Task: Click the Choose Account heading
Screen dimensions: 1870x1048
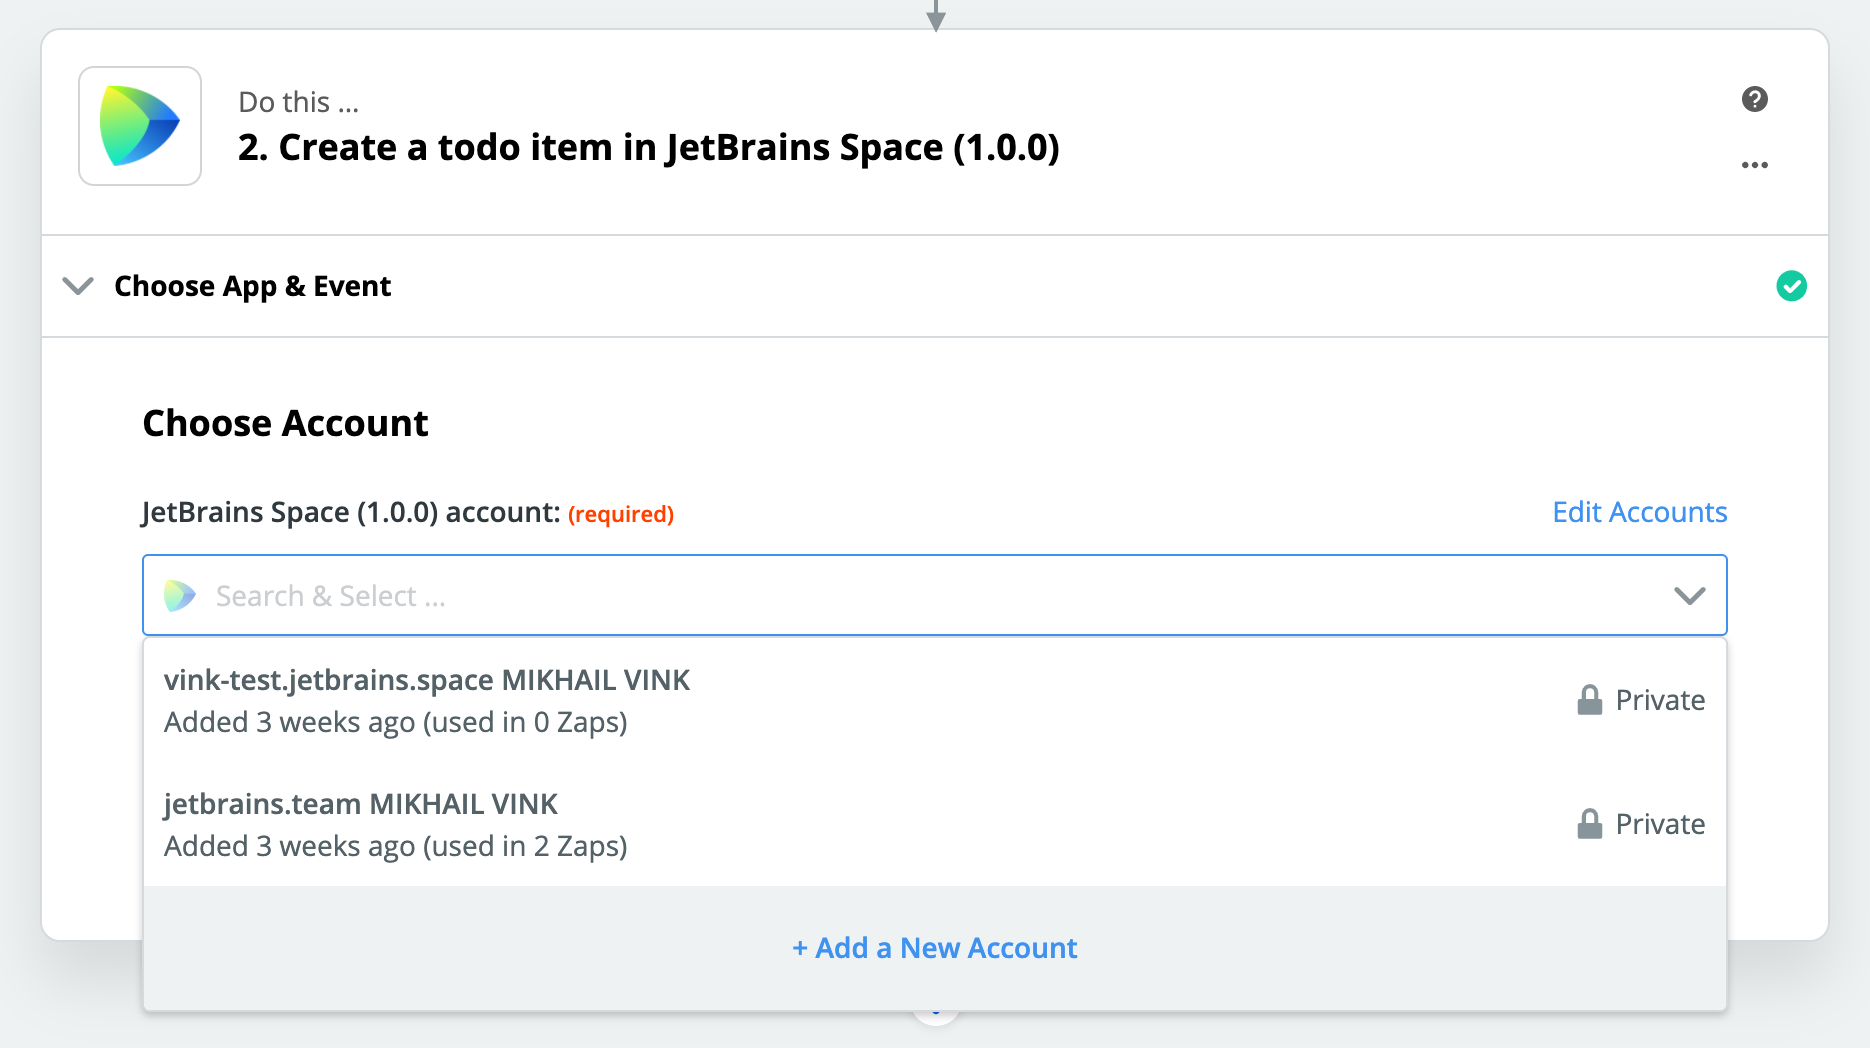Action: point(285,423)
